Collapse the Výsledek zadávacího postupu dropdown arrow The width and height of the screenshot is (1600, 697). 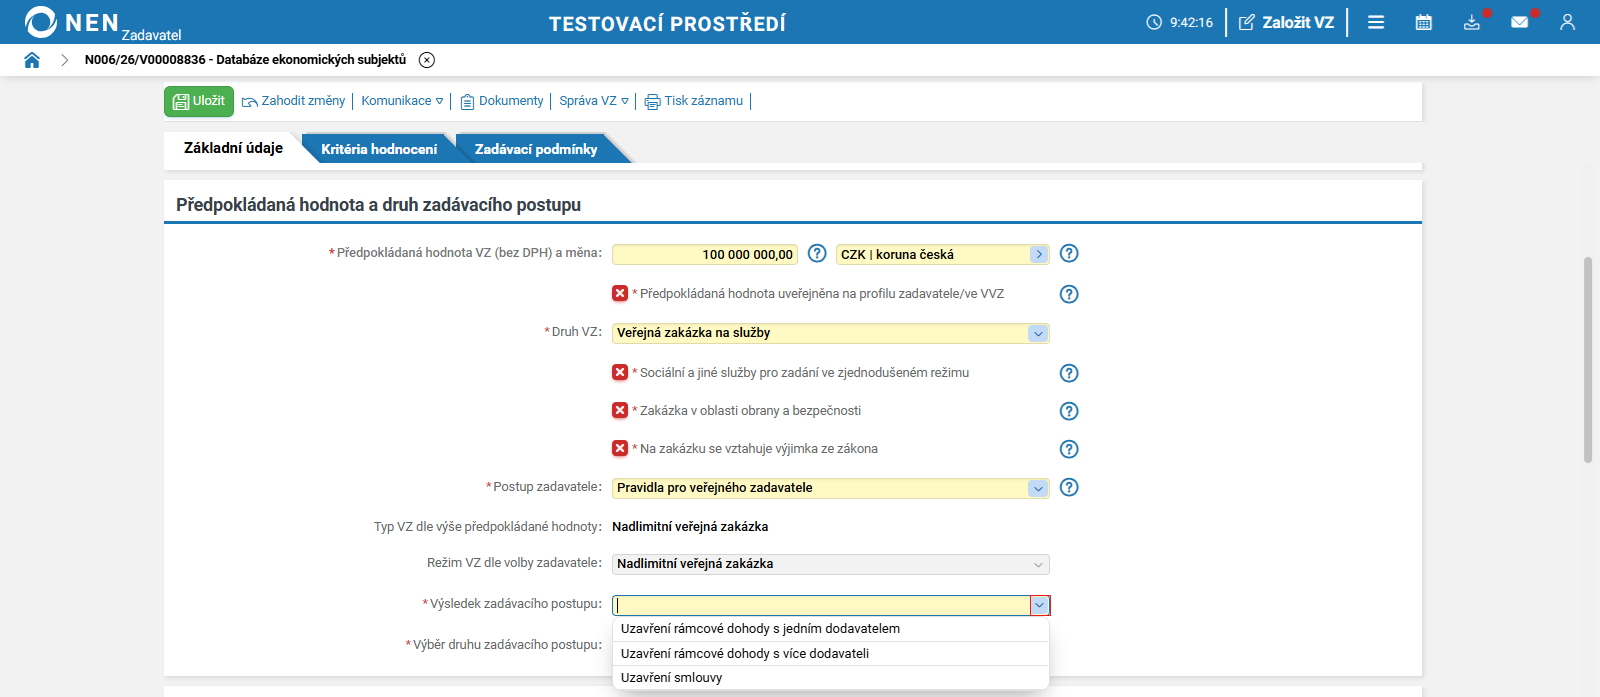coord(1040,605)
